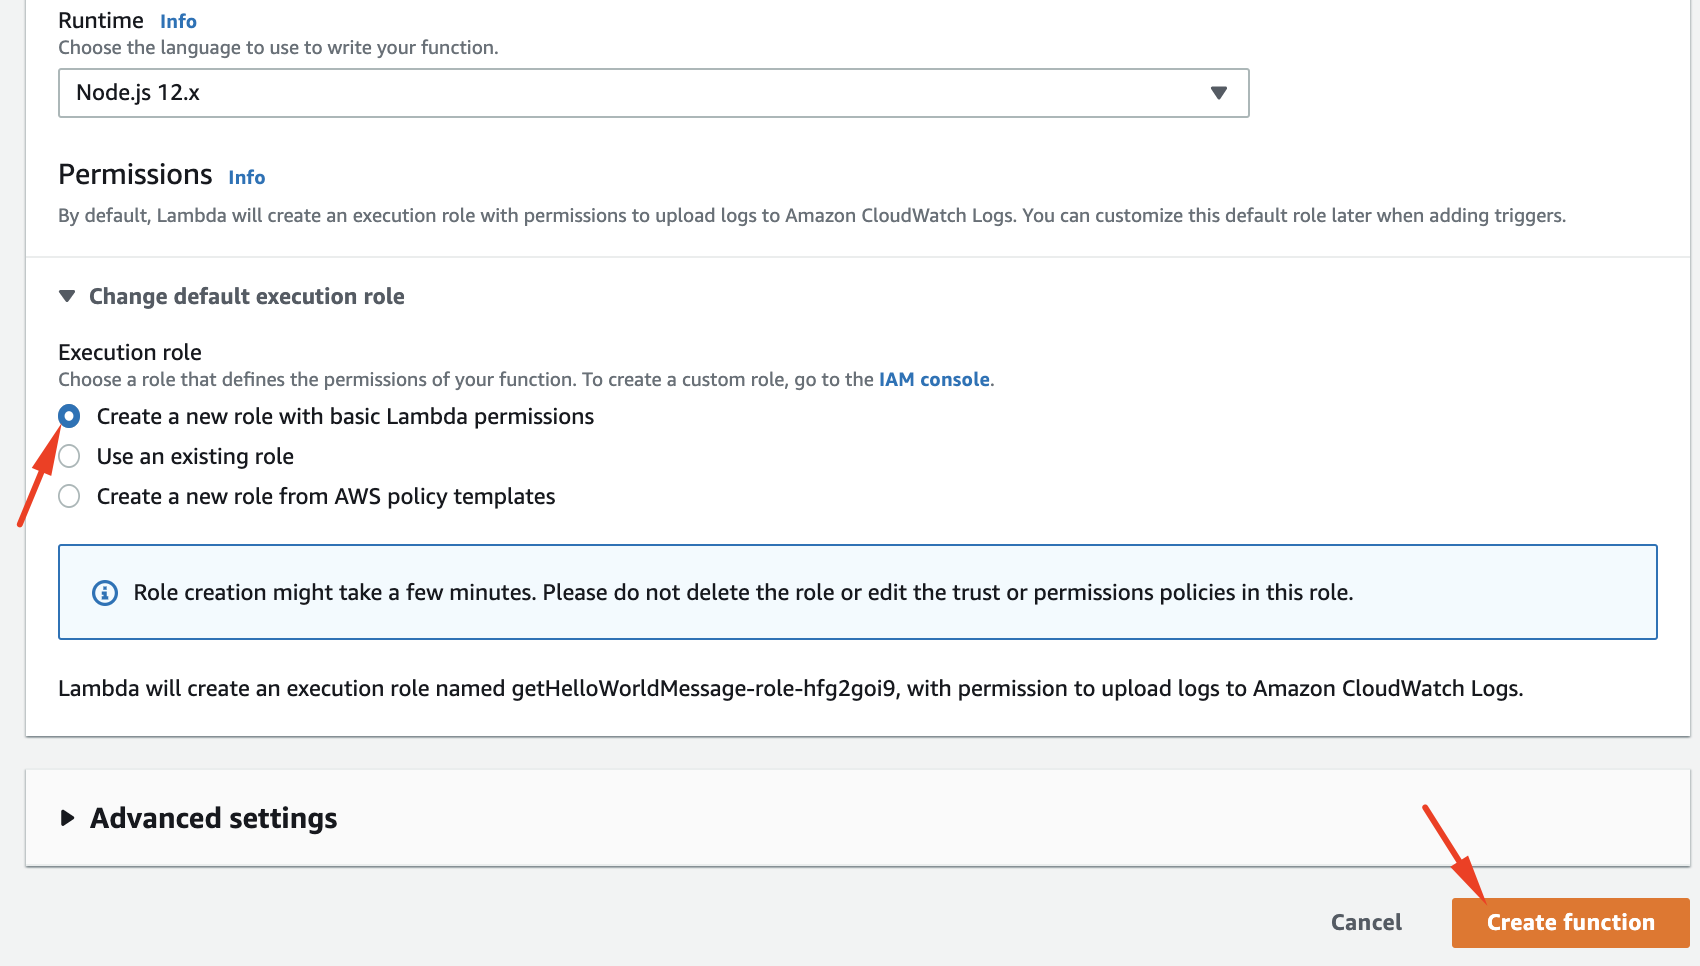Choose "Create a new role from AWS policy templates"
This screenshot has width=1700, height=966.
68,495
